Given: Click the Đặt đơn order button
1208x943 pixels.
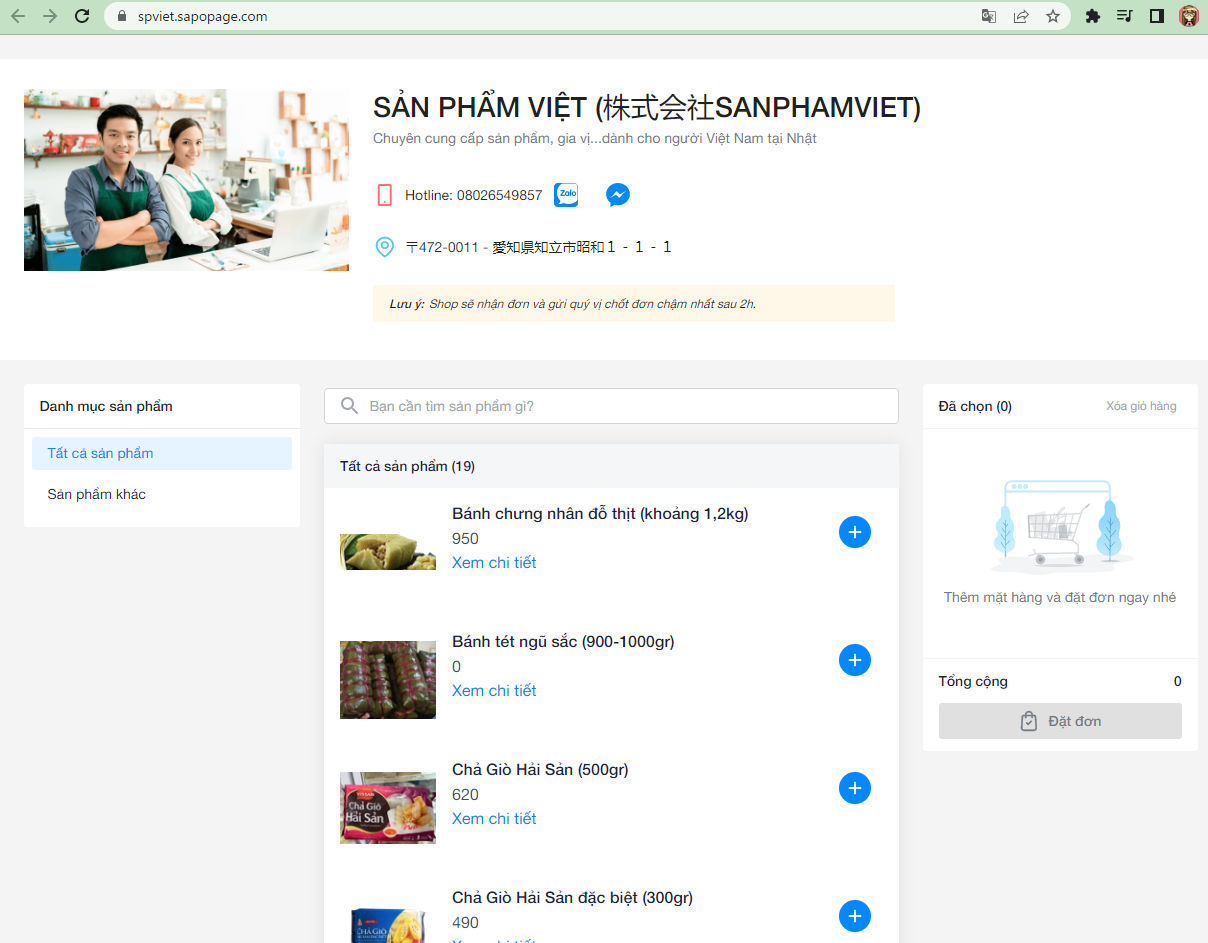Looking at the screenshot, I should click(1060, 721).
